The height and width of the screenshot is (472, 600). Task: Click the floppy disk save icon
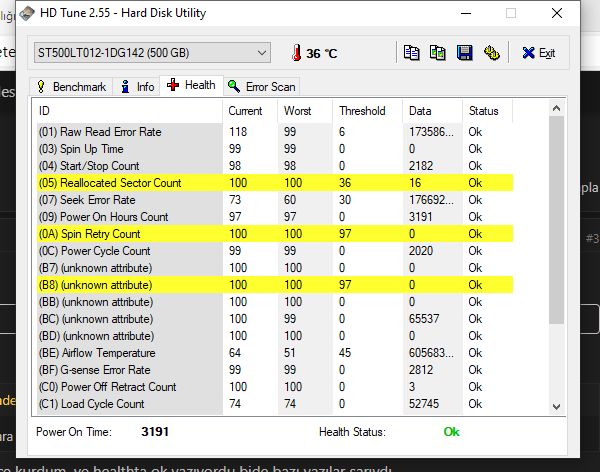pyautogui.click(x=464, y=53)
